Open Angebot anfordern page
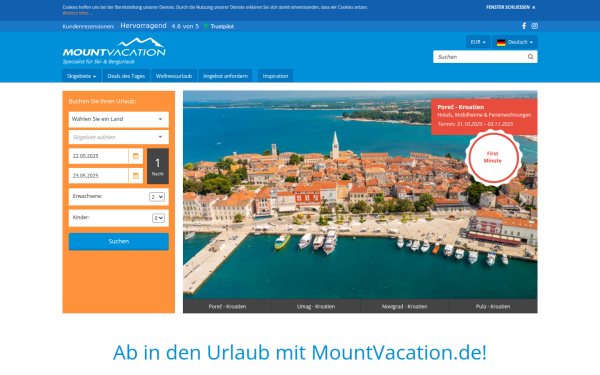The width and height of the screenshot is (600, 375). [x=225, y=76]
